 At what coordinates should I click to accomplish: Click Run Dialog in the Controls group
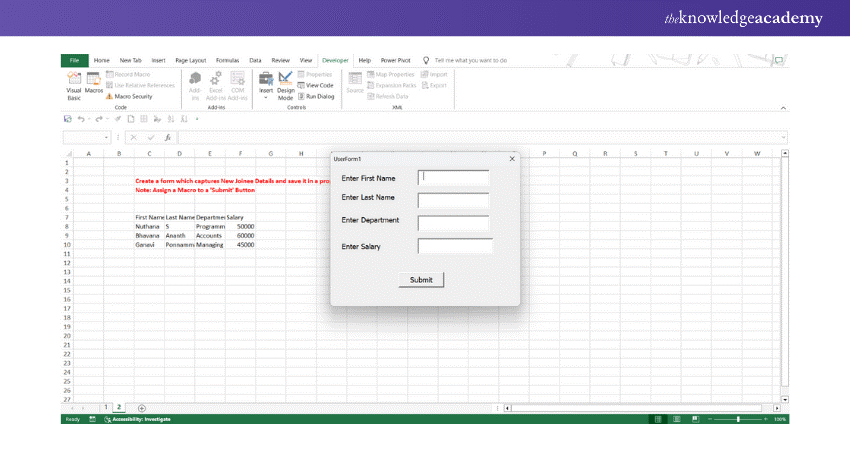(320, 96)
